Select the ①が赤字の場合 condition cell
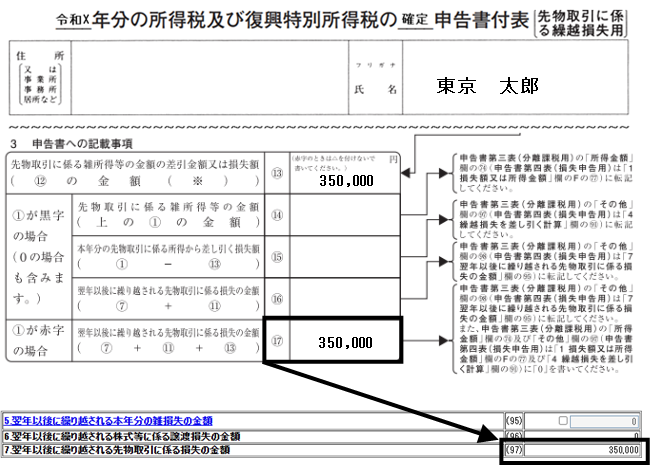Image resolution: width=655 pixels, height=471 pixels. tap(39, 340)
